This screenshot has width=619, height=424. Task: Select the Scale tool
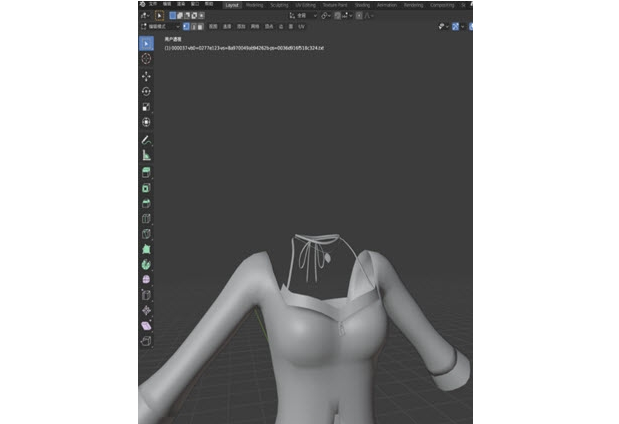[x=146, y=106]
